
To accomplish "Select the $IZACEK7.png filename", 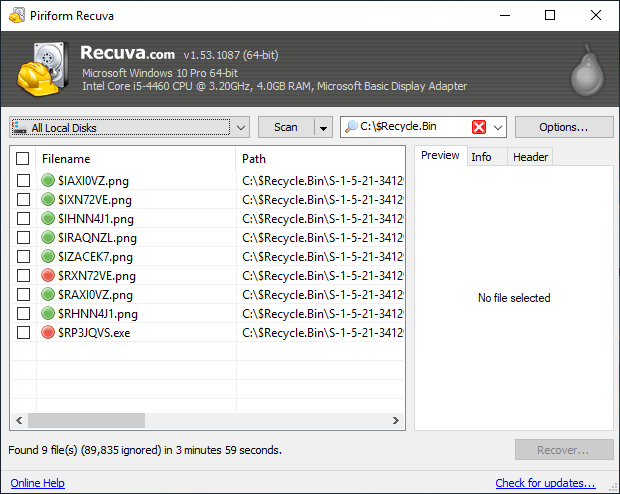I will 95,257.
